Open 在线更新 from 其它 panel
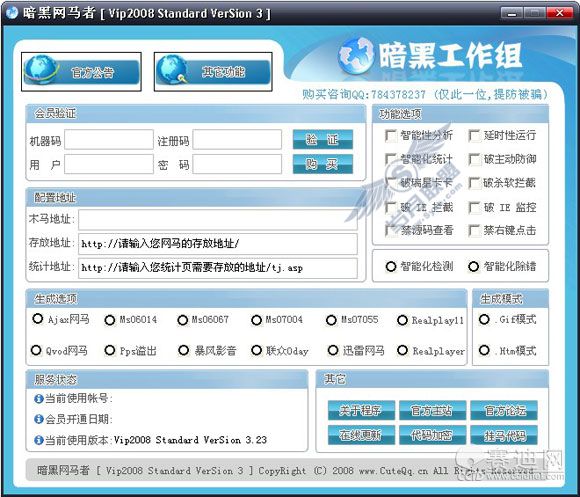The height and width of the screenshot is (497, 580). click(361, 435)
